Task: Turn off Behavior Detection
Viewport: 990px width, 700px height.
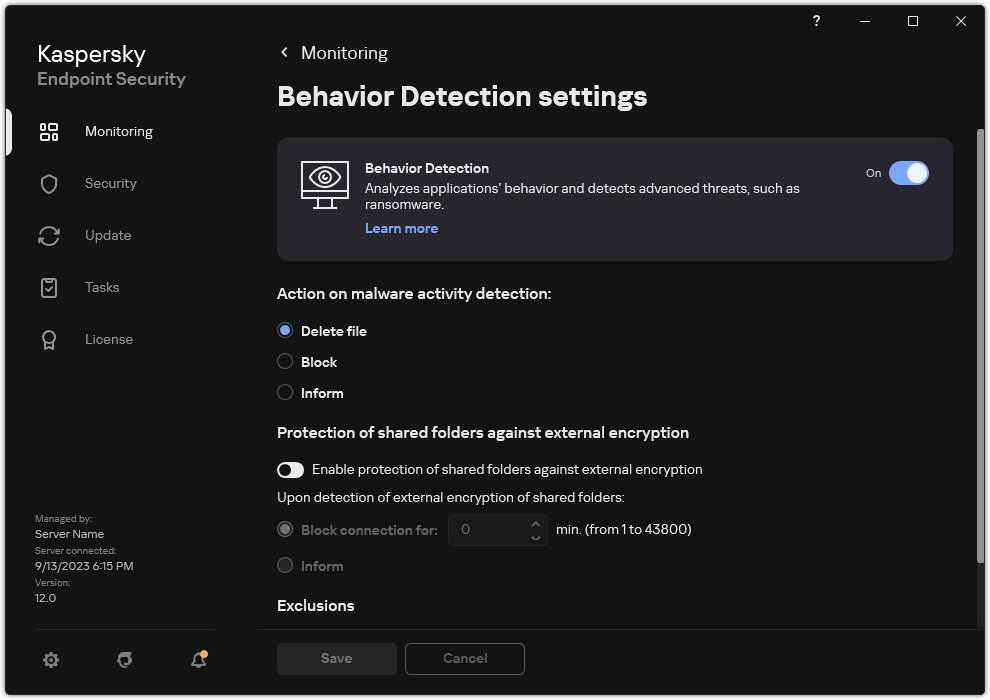Action: point(909,173)
